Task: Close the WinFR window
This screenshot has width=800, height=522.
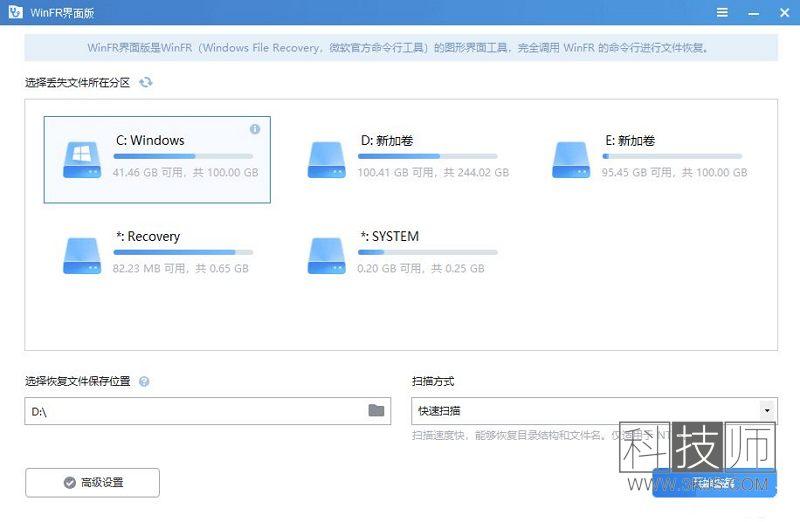Action: 785,13
